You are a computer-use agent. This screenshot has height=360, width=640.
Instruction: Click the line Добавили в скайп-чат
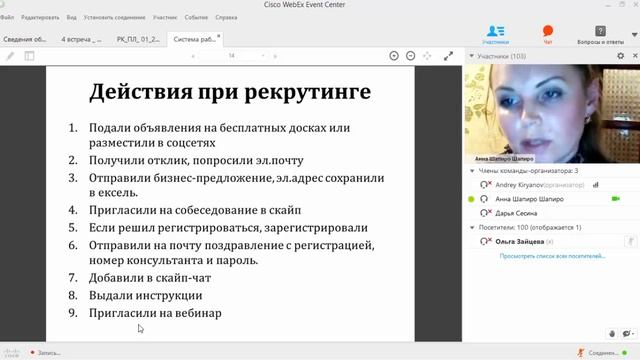point(150,278)
